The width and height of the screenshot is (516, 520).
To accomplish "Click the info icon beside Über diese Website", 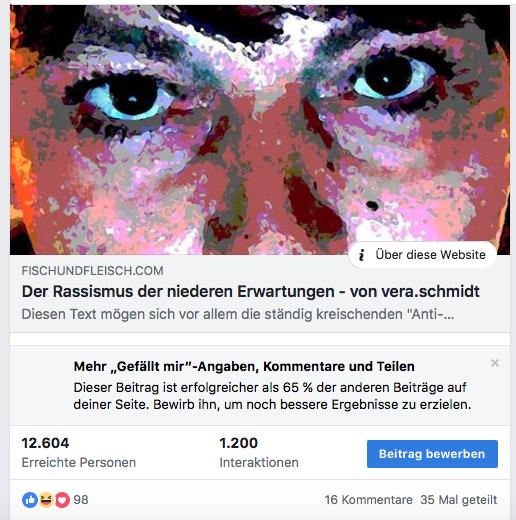I will [x=361, y=255].
